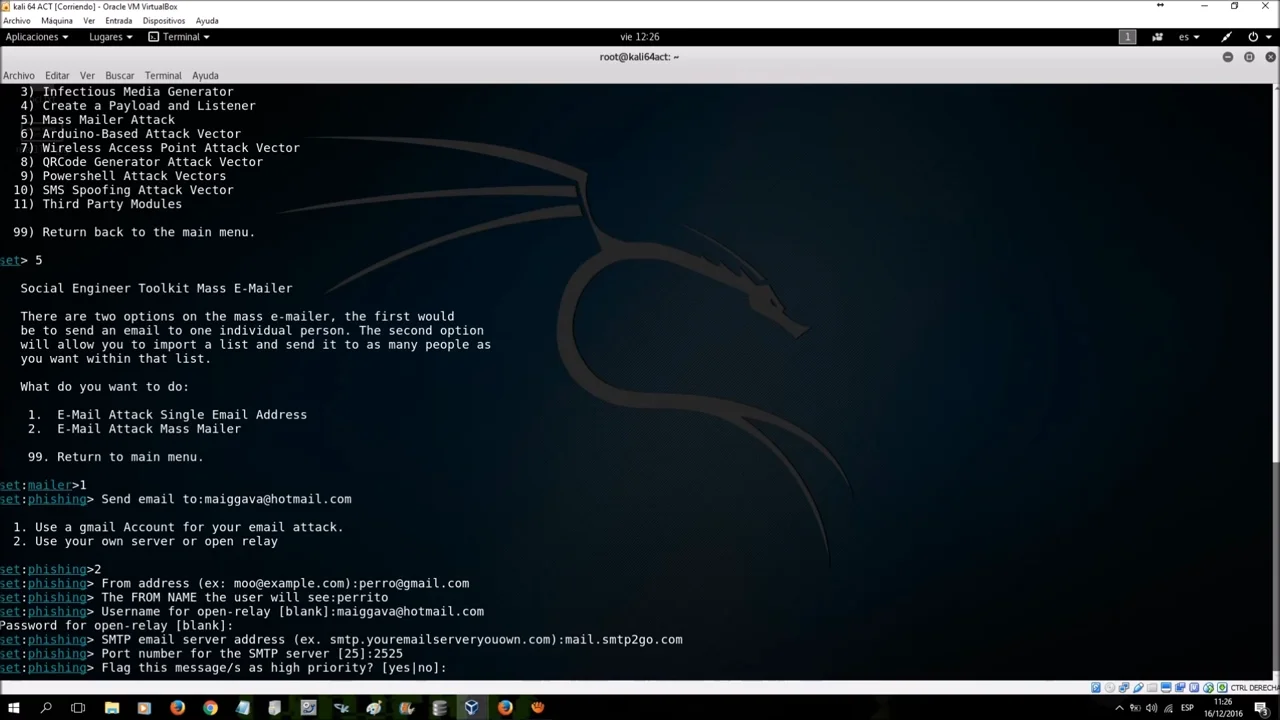Image resolution: width=1280 pixels, height=720 pixels.
Task: Click text 'Use your own server or open relay'
Action: click(156, 541)
